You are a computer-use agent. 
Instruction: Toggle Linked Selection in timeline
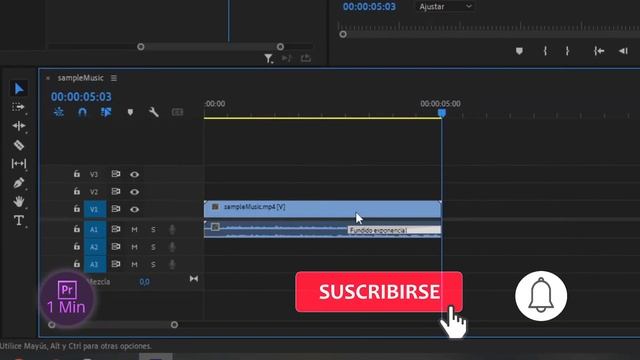tap(106, 112)
